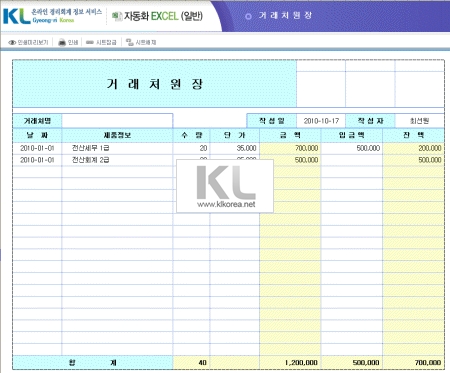Select the 수량 column header
Image resolution: width=450 pixels, height=373 pixels.
pos(191,135)
